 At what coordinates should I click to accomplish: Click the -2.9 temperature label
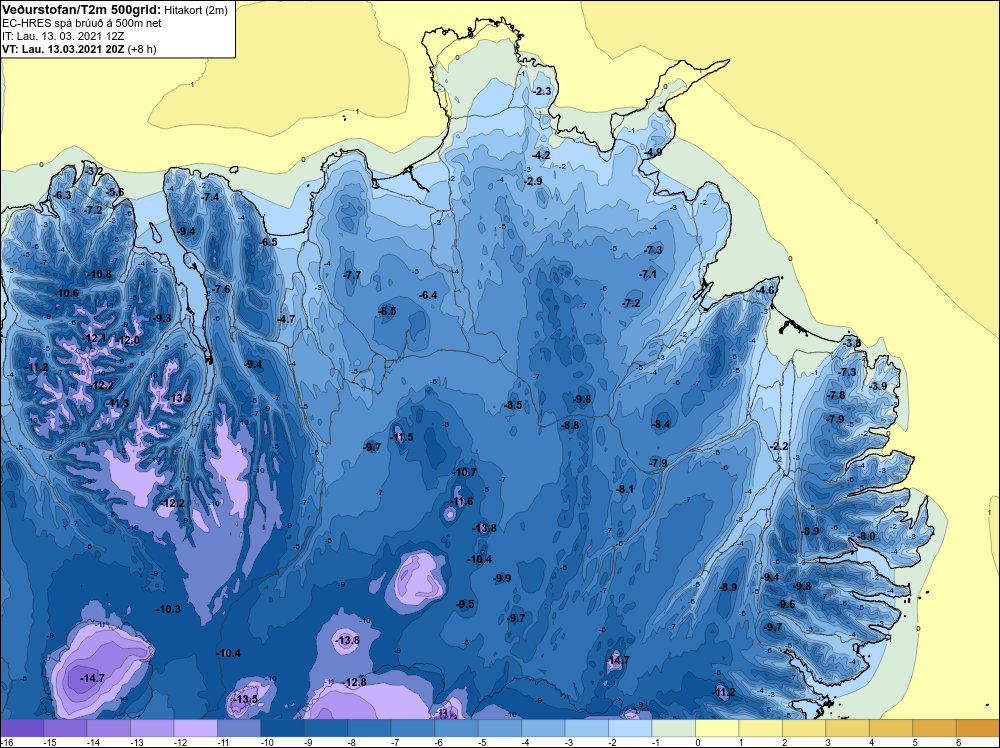tap(533, 182)
